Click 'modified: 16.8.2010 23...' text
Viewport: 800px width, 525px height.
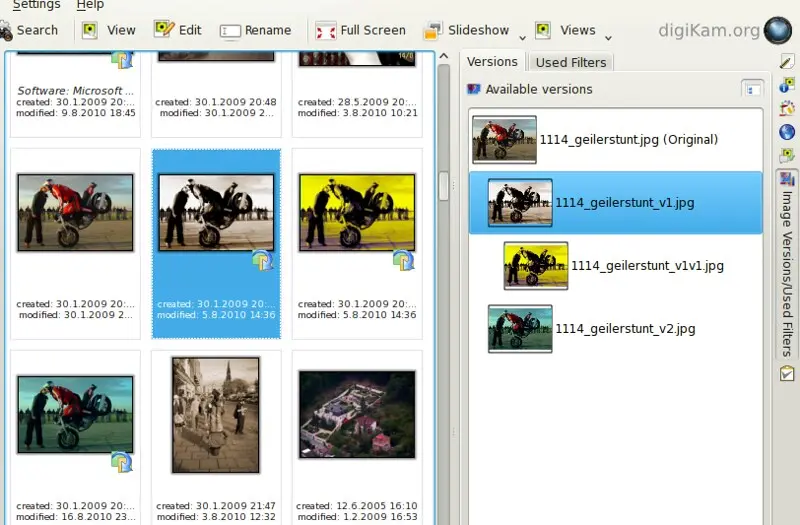pos(76,517)
